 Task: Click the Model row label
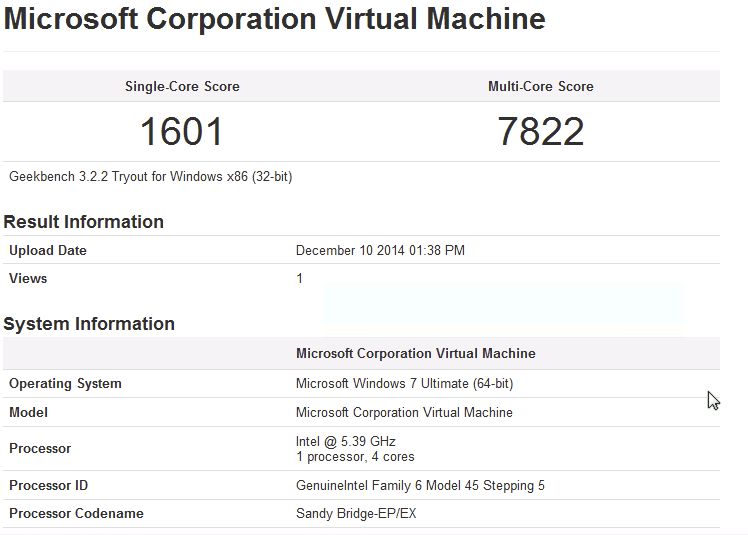(28, 413)
